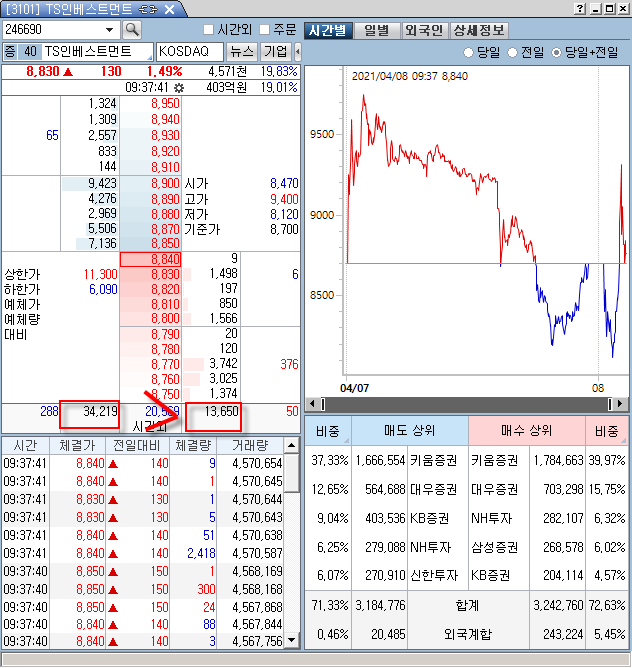Image resolution: width=632 pixels, height=668 pixels.
Task: Click left arrow on chart scrollbar
Action: click(x=310, y=404)
